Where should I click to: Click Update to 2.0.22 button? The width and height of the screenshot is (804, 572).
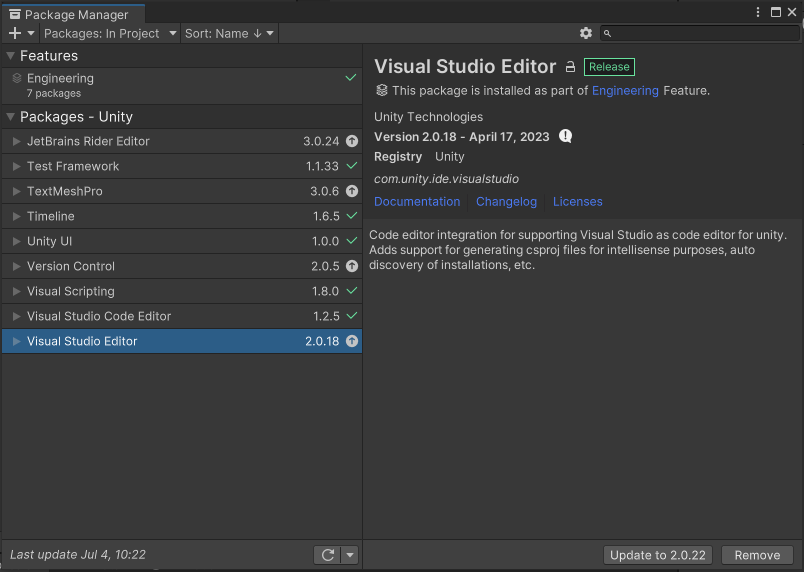[658, 555]
